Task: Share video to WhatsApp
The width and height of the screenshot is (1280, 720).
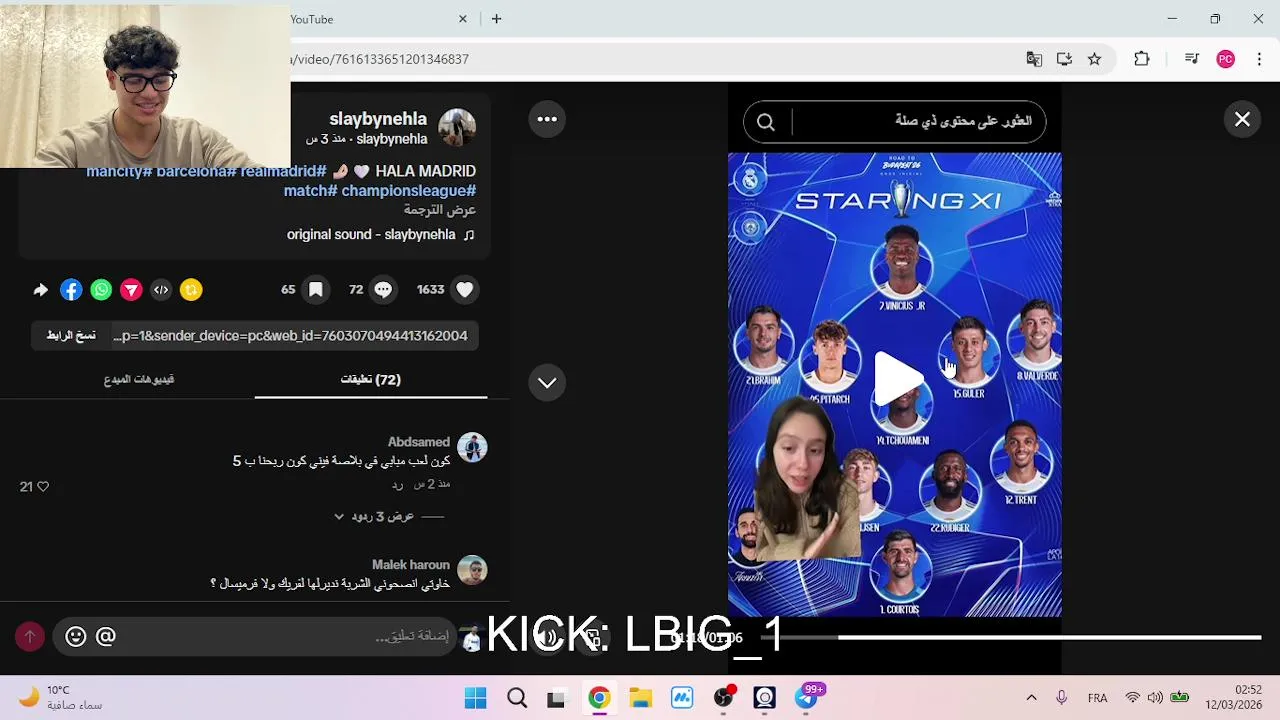Action: coord(101,290)
